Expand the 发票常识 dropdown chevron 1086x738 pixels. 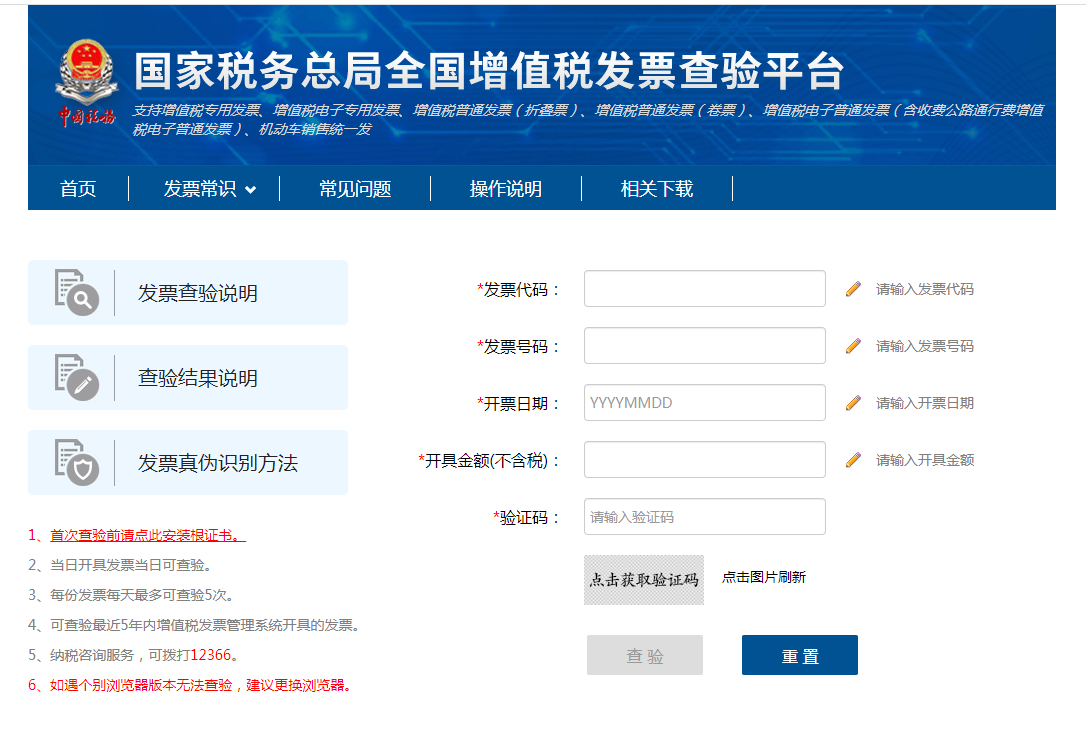(251, 190)
